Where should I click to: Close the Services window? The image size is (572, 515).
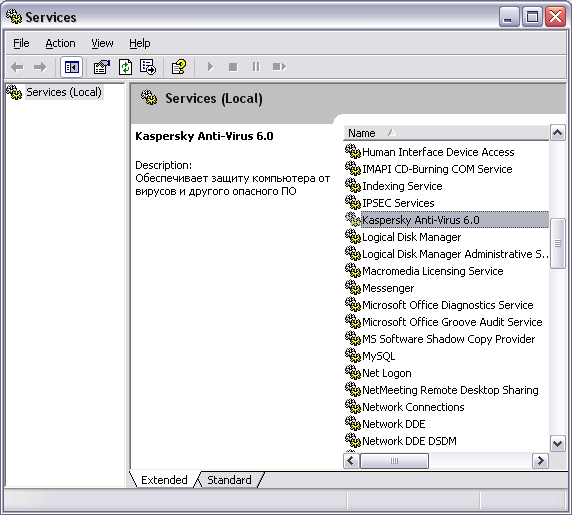pos(555,17)
